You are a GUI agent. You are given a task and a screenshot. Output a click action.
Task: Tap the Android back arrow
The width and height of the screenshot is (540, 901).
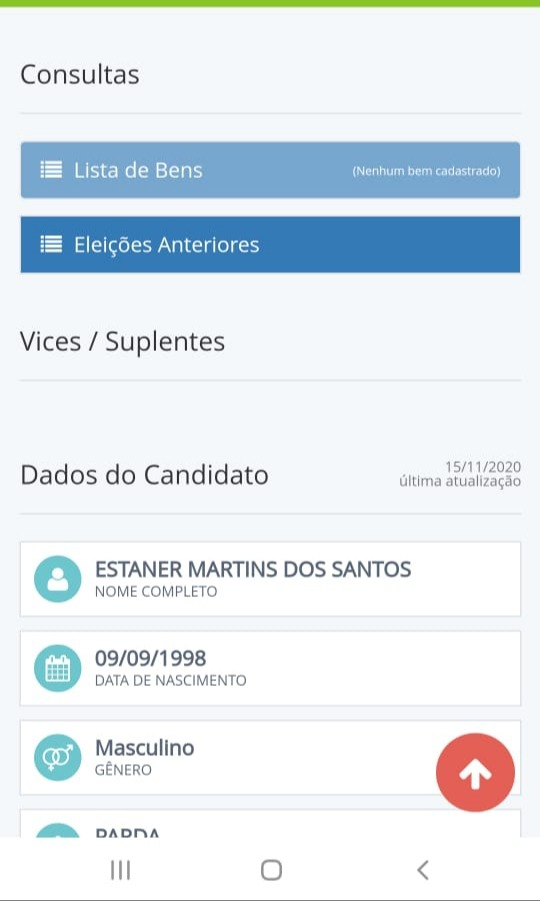[422, 870]
